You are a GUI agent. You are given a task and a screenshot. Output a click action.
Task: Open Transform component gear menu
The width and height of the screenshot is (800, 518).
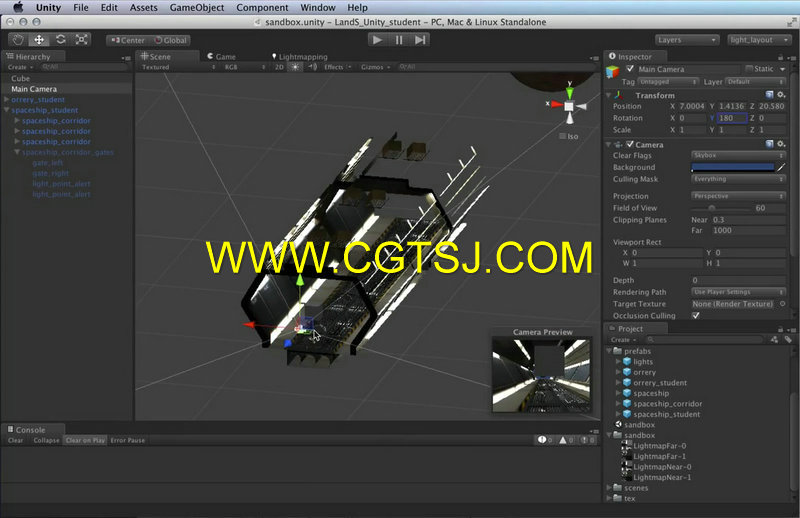click(781, 95)
